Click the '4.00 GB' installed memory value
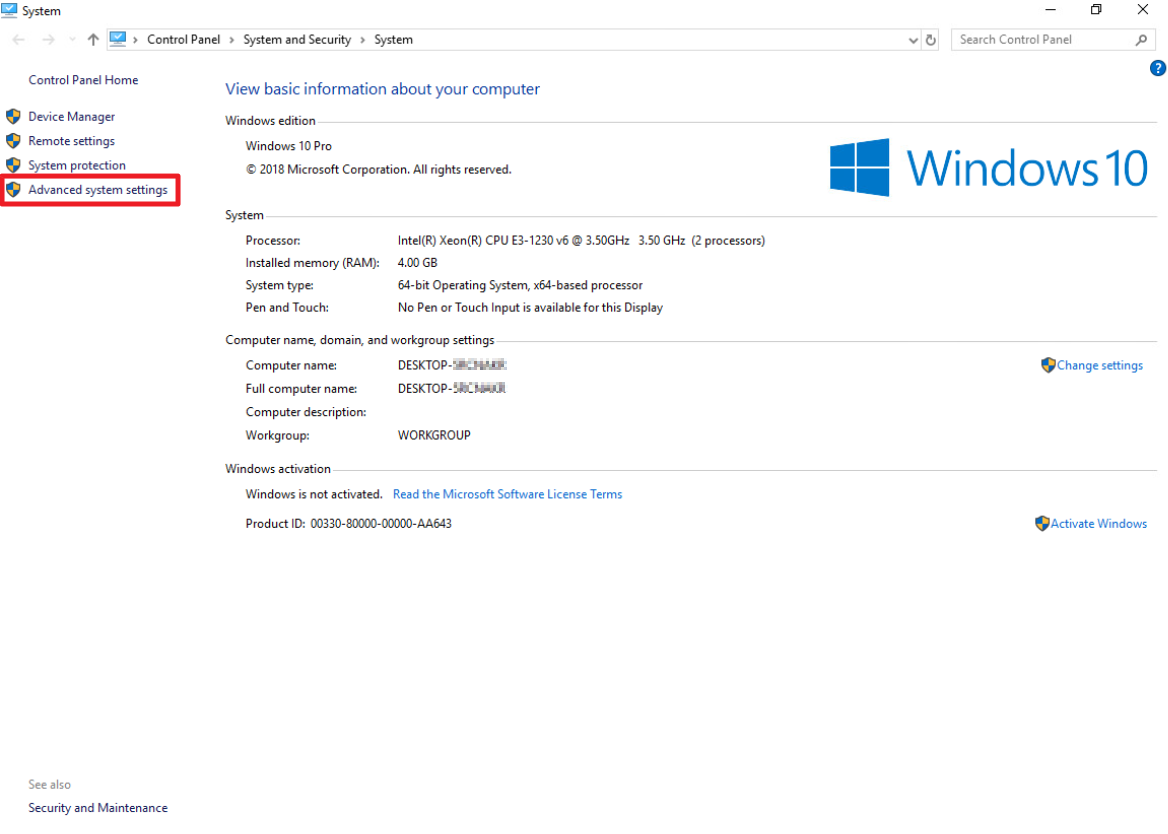Viewport: 1168px width, 834px height. [x=417, y=263]
